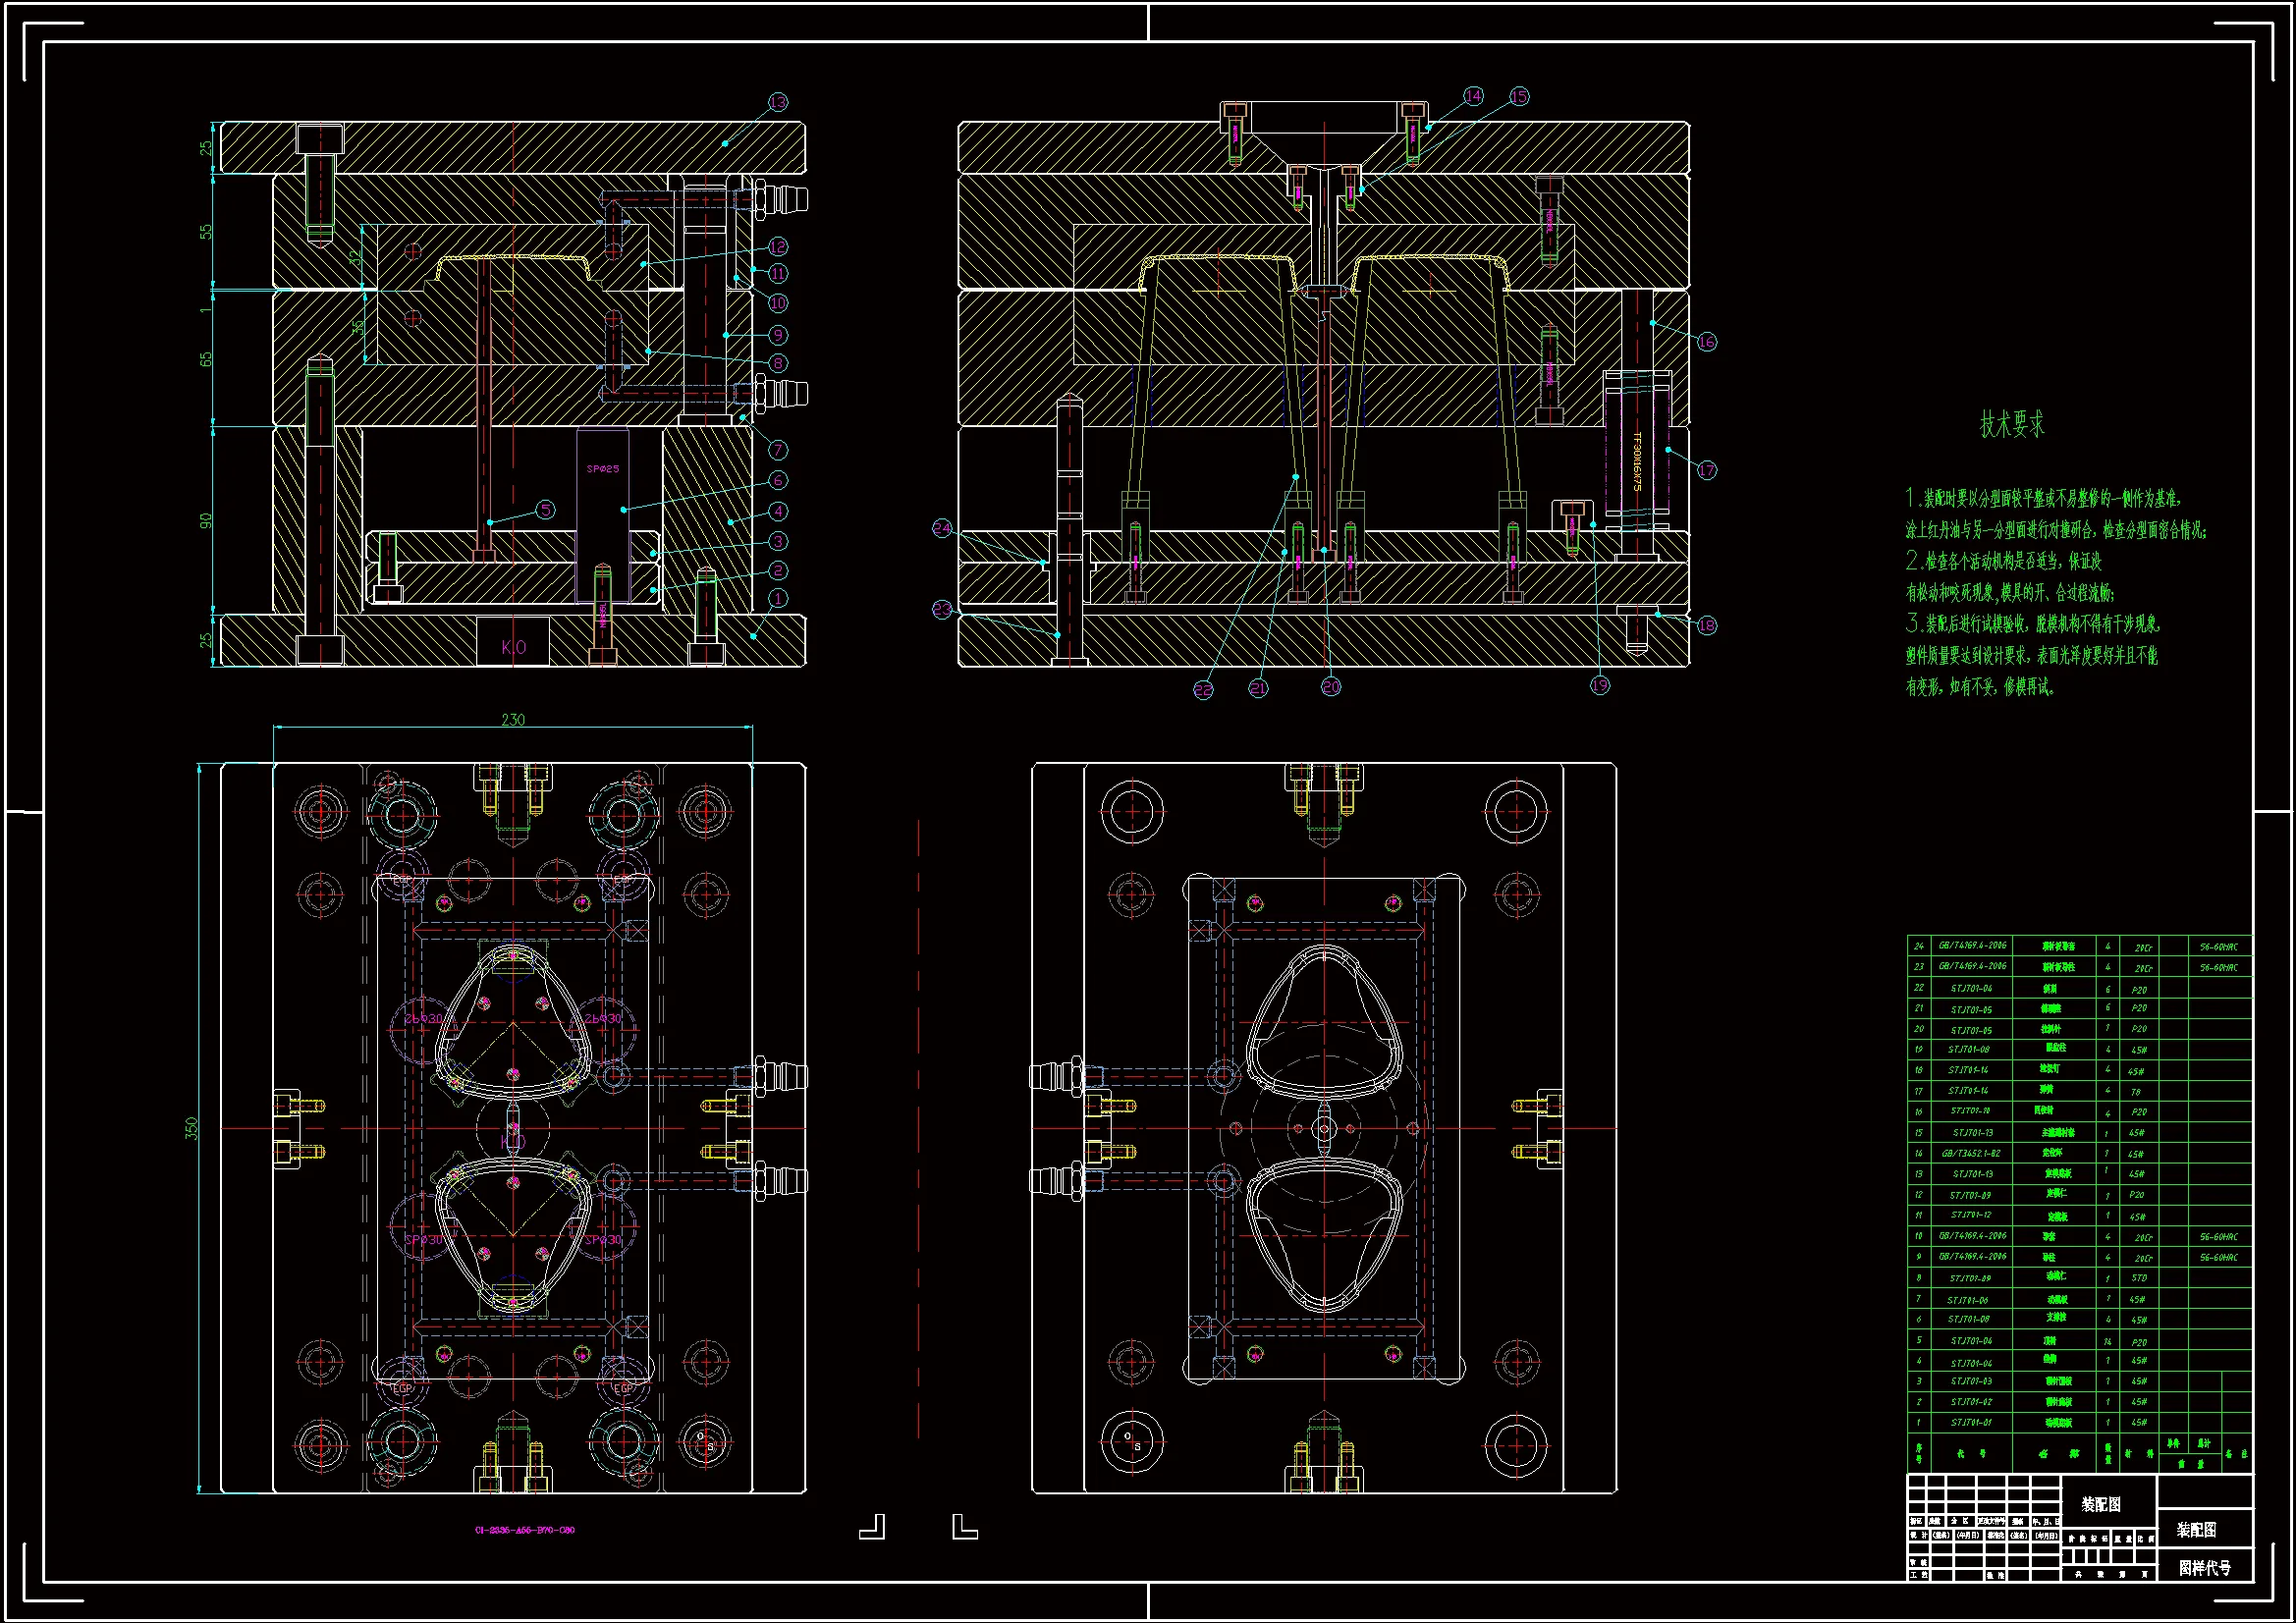Image resolution: width=2296 pixels, height=1623 pixels.
Task: Select balloon callout number 5
Action: tap(545, 510)
